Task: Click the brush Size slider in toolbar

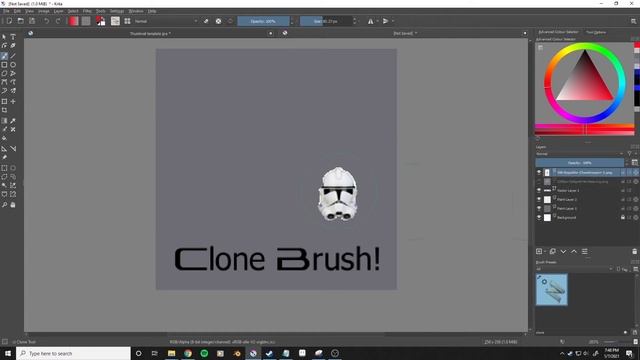Action: pyautogui.click(x=326, y=21)
